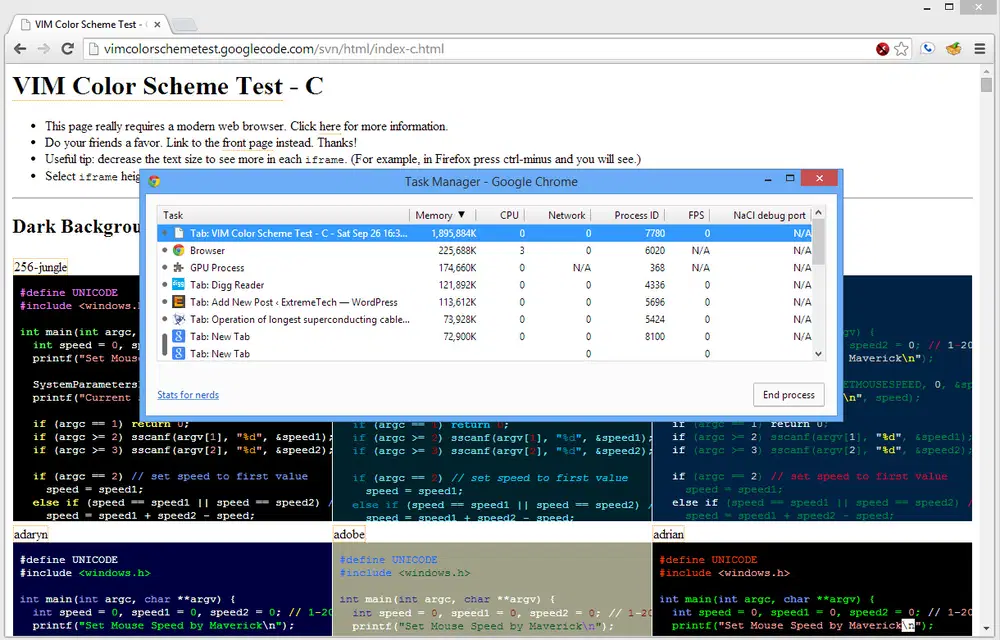Image resolution: width=1000 pixels, height=640 pixels.
Task: Click the puzzle icon beside GPU Process
Action: [179, 268]
